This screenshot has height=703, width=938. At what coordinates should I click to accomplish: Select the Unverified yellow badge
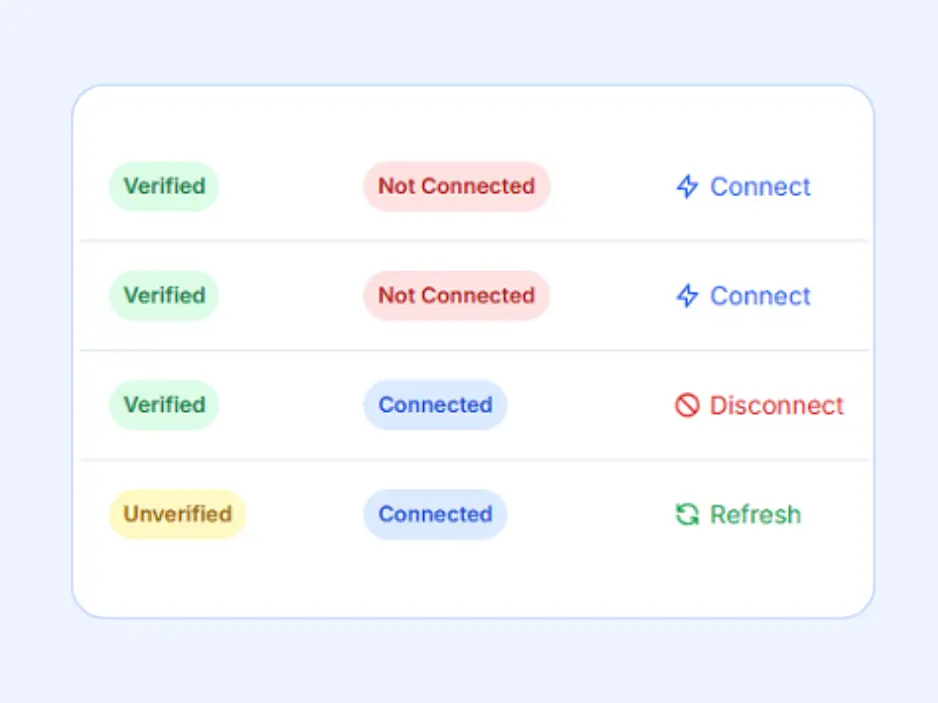click(177, 514)
